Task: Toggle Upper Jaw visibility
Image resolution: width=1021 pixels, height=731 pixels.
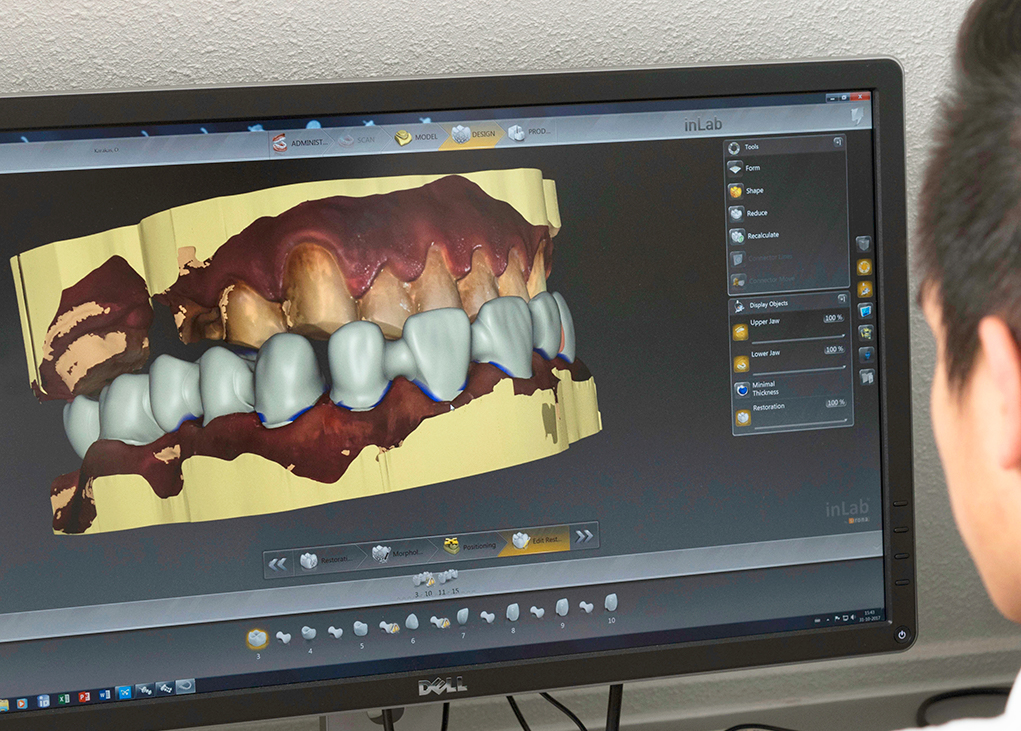Action: (x=741, y=332)
